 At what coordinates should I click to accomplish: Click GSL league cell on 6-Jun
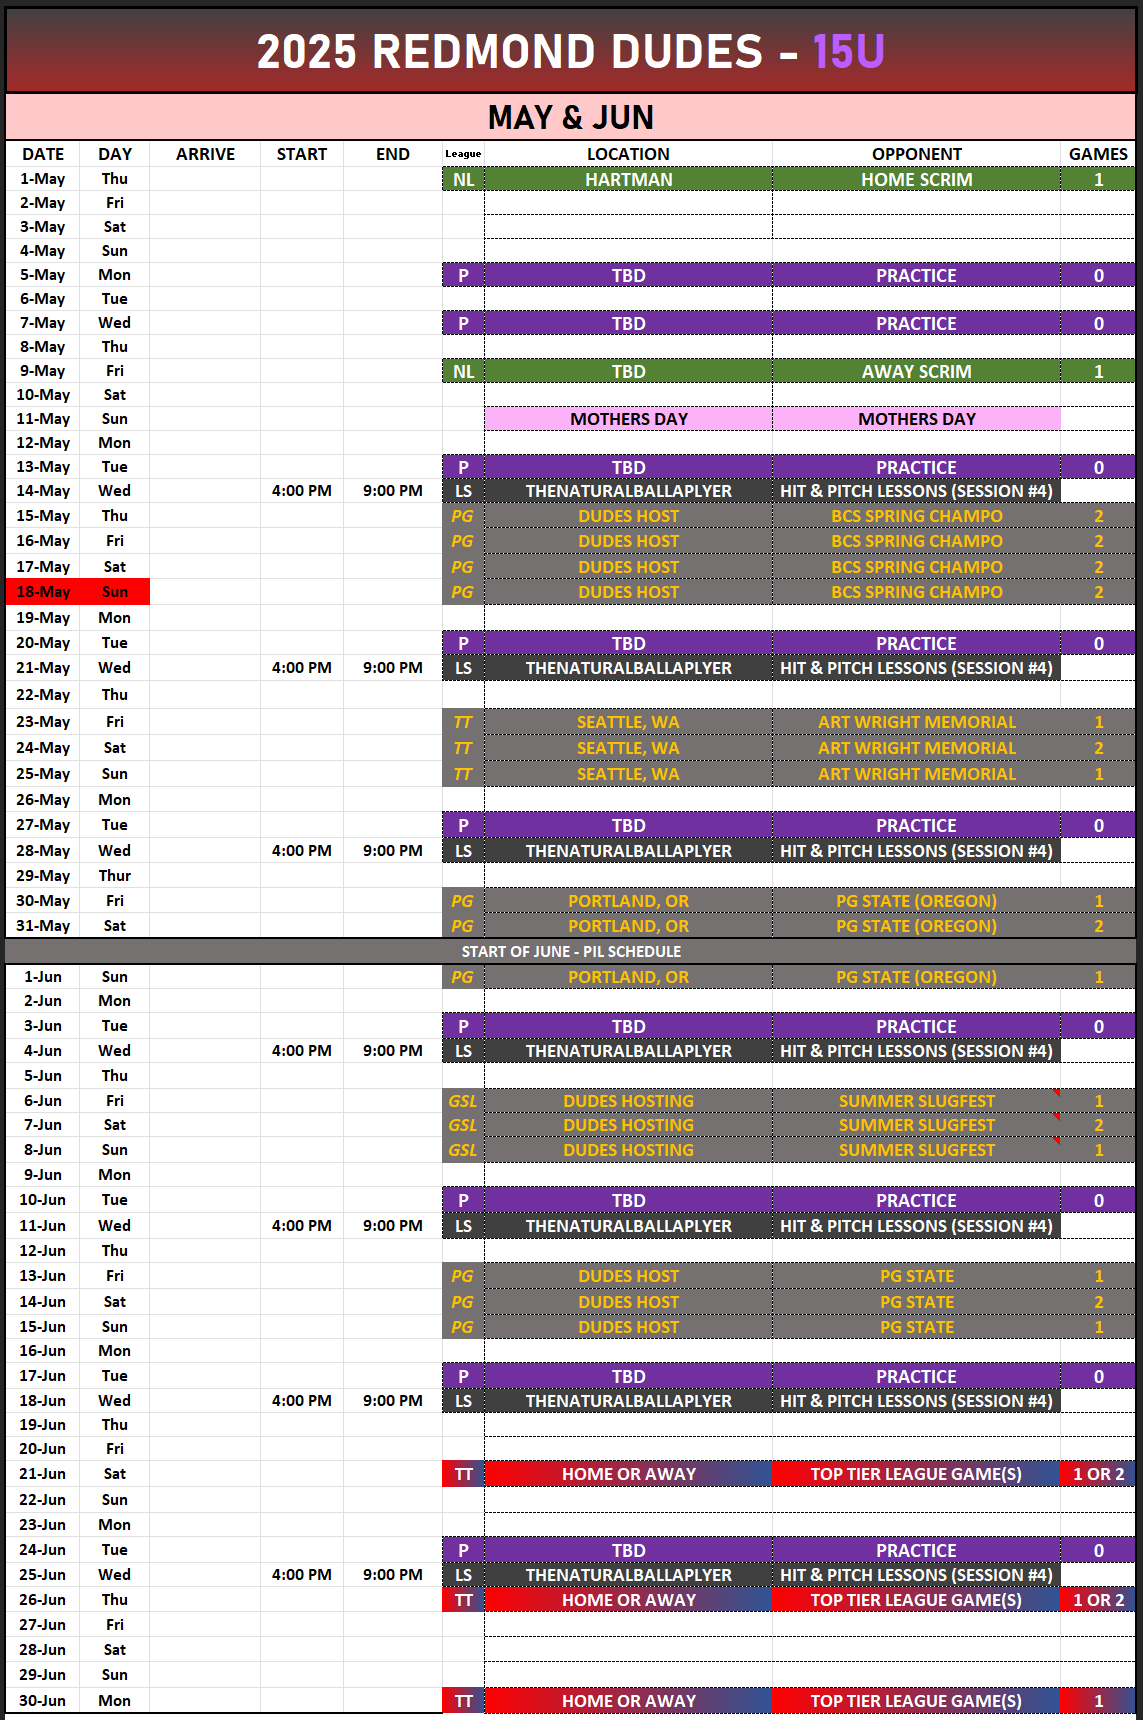tap(463, 1101)
